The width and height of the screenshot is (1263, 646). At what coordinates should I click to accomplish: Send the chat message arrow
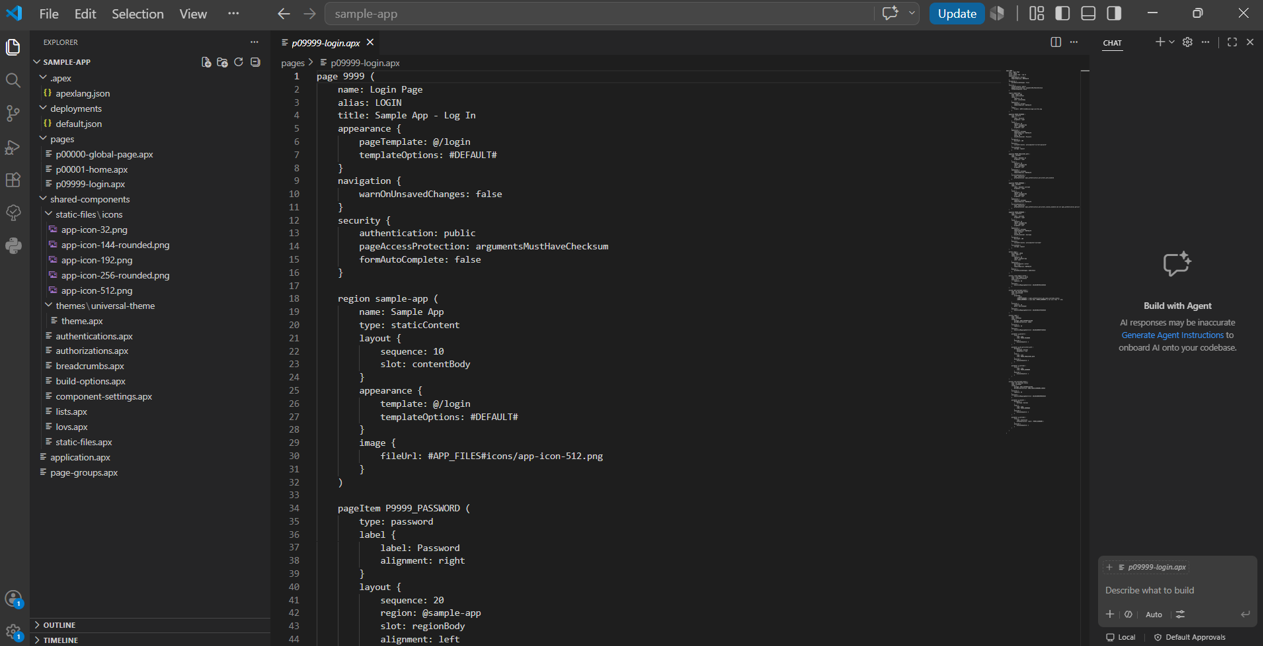(x=1245, y=614)
